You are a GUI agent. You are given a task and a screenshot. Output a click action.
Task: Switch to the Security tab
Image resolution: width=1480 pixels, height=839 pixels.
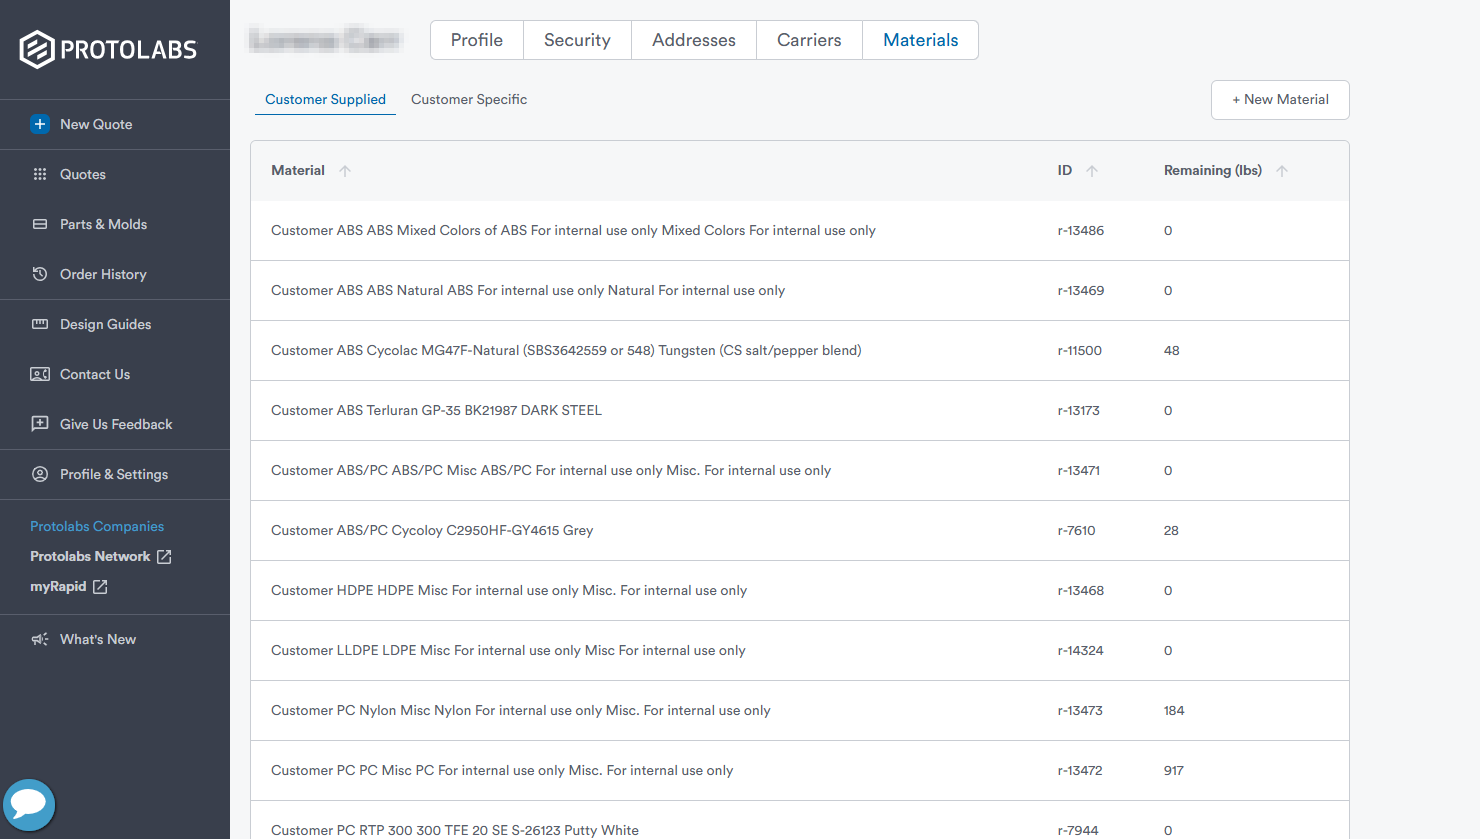click(577, 40)
